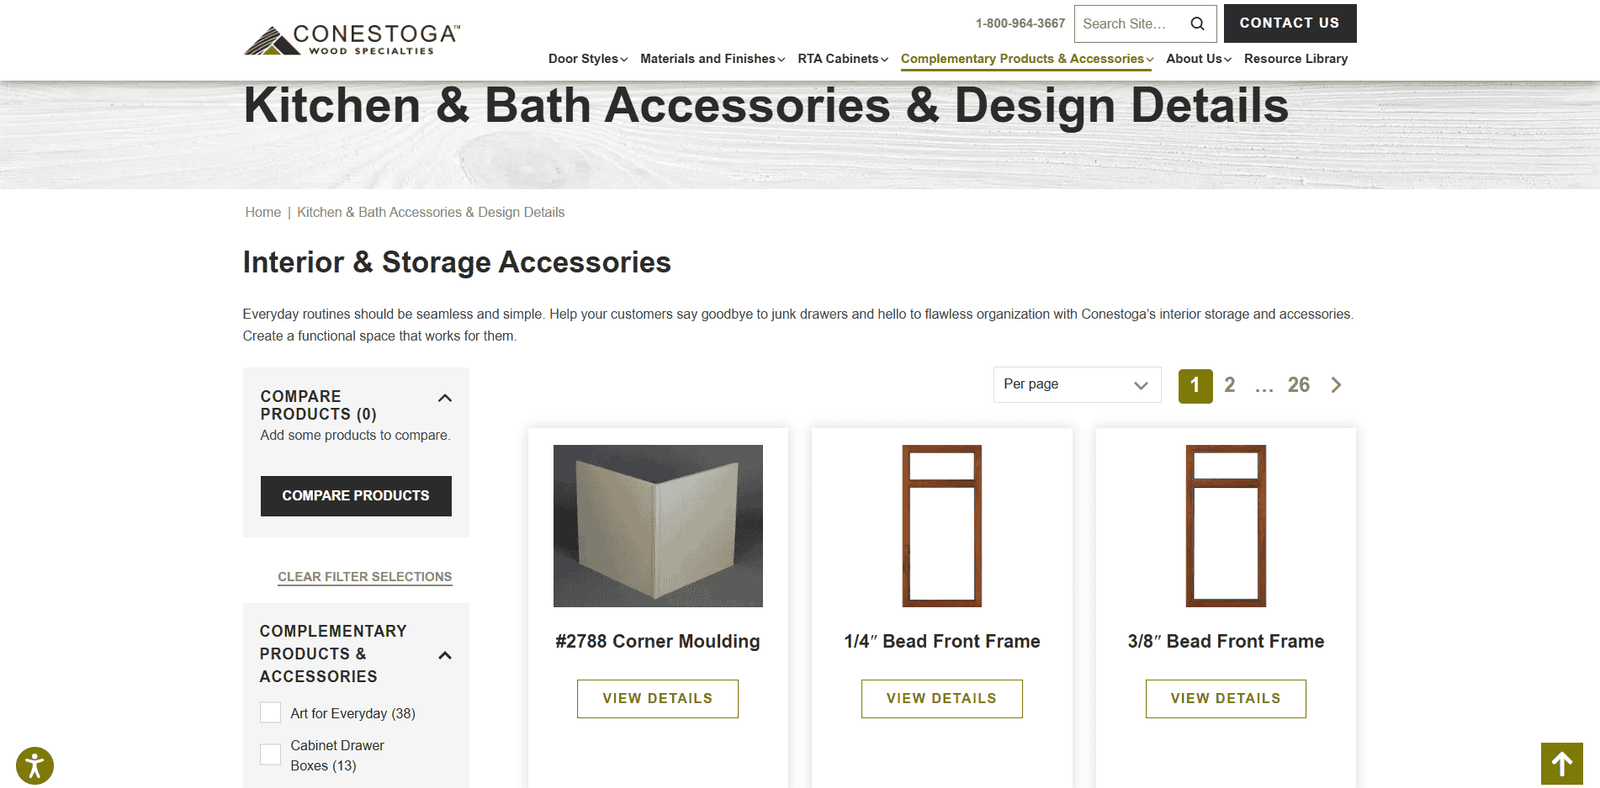Image resolution: width=1600 pixels, height=788 pixels.
Task: Click the Conestoga Wood Specialties logo
Action: pos(352,39)
